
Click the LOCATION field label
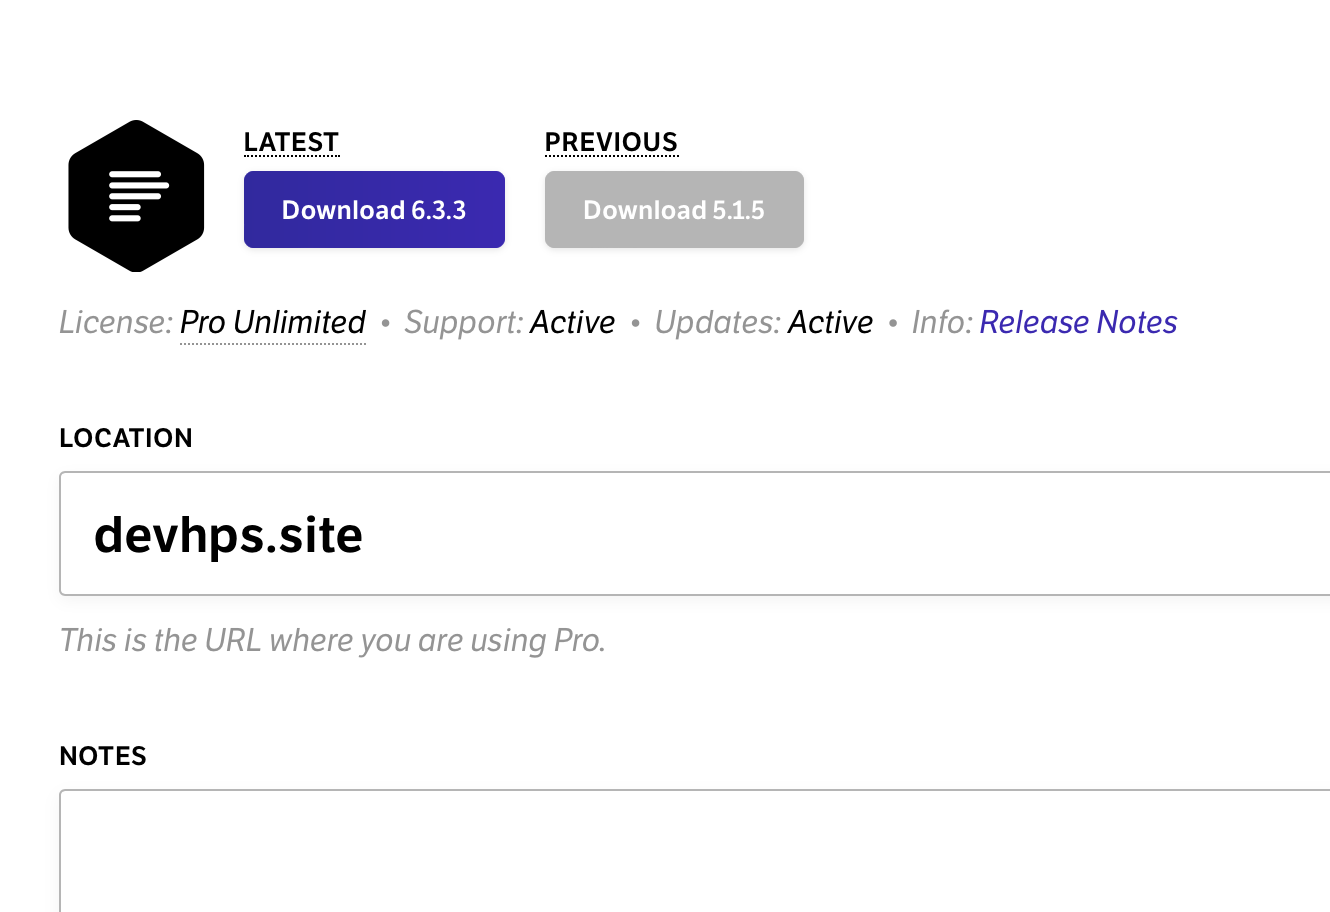126,438
